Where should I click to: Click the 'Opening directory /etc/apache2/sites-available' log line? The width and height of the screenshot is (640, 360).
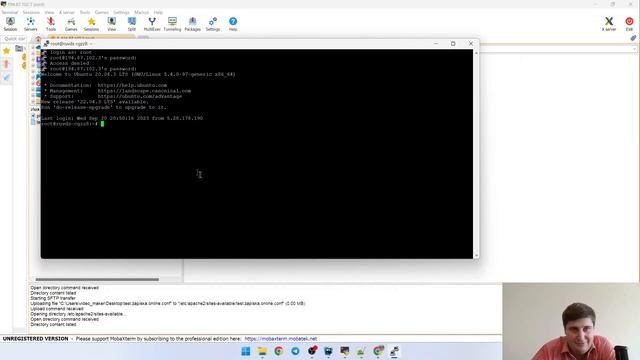pos(78,314)
